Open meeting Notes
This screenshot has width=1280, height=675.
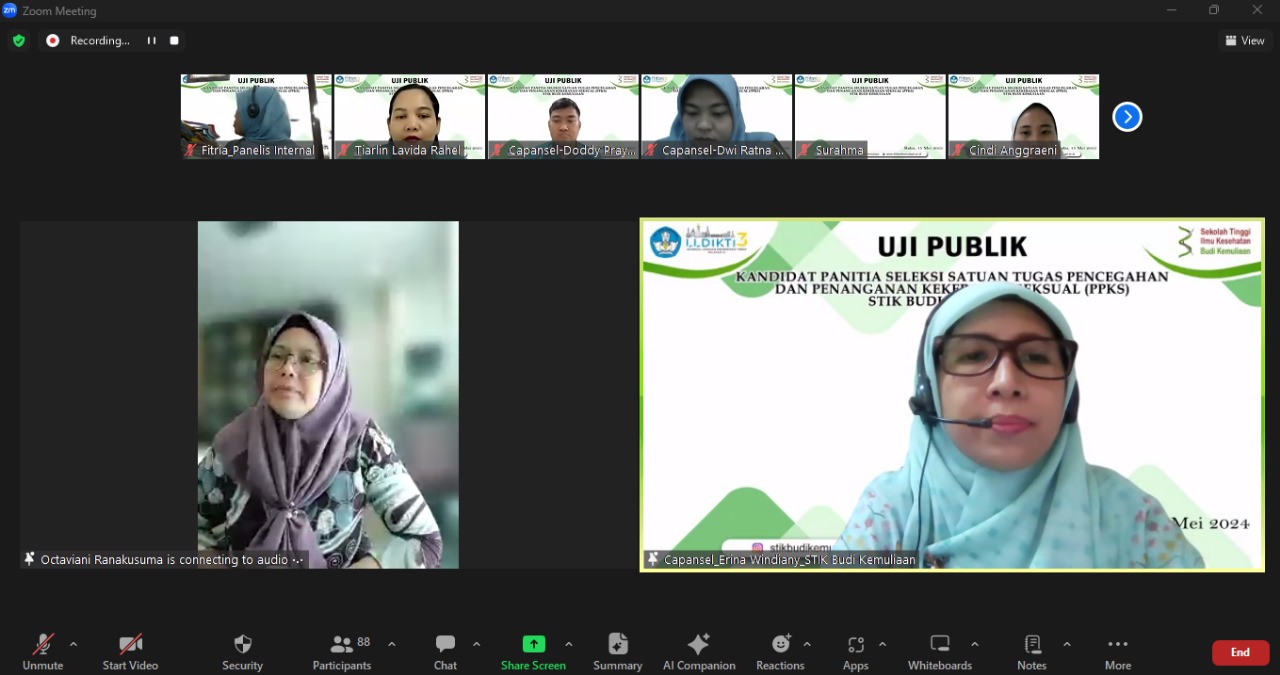[x=1032, y=652]
